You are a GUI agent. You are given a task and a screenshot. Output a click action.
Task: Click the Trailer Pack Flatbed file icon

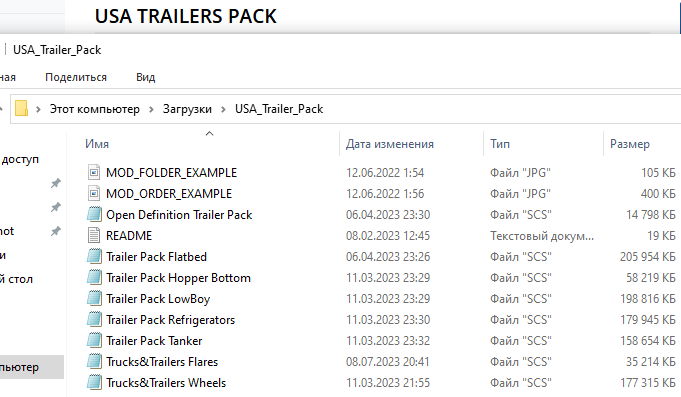94,257
